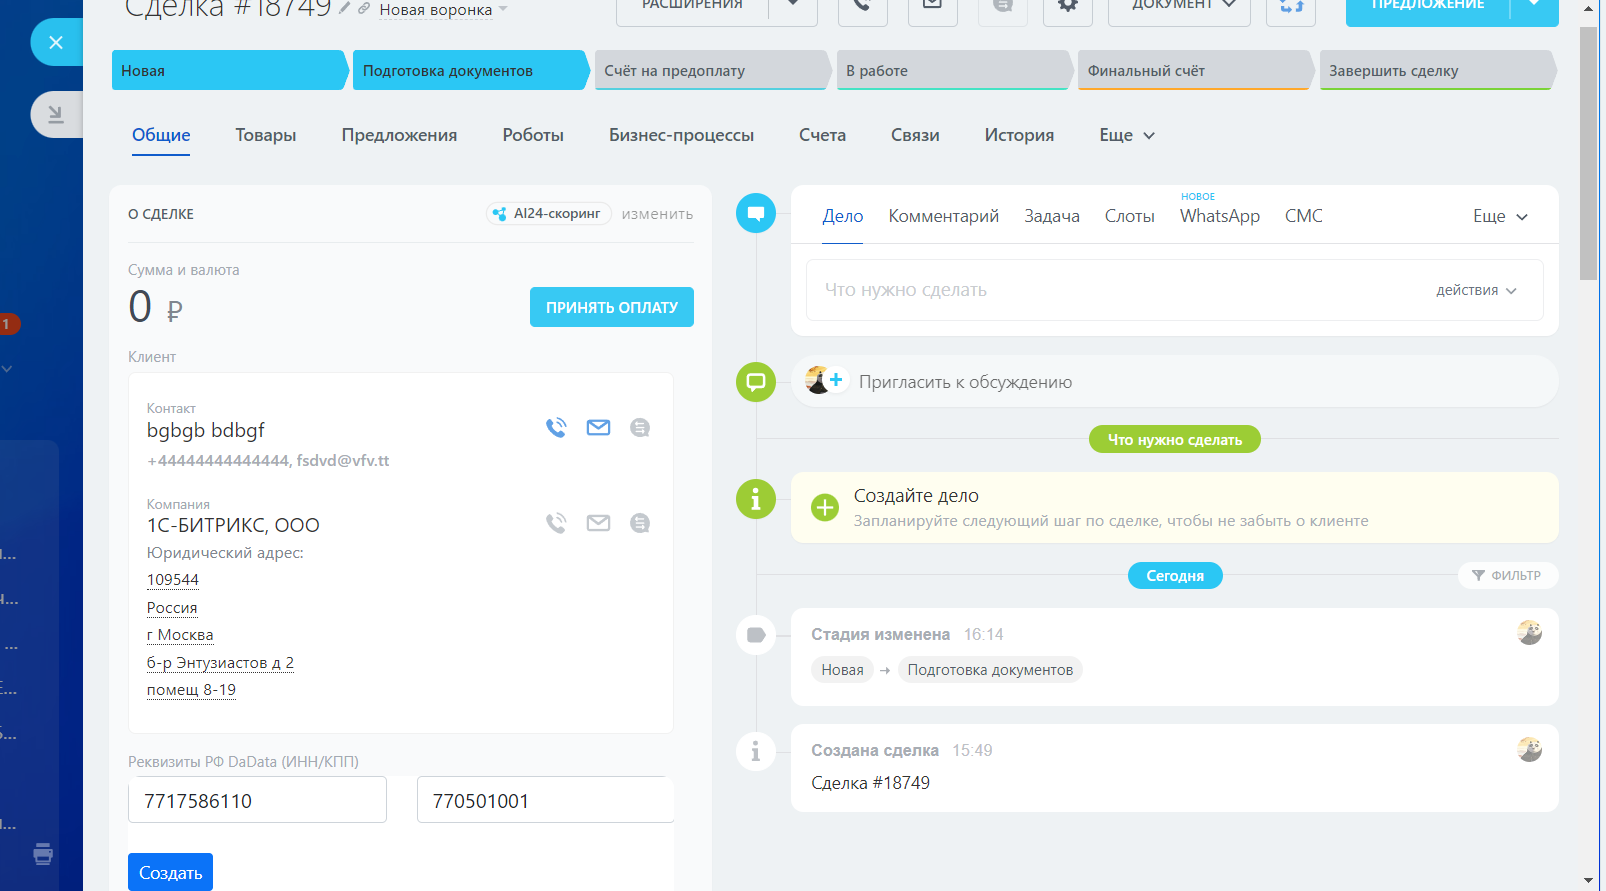The image size is (1606, 891).
Task: View the История tab
Action: click(1019, 135)
